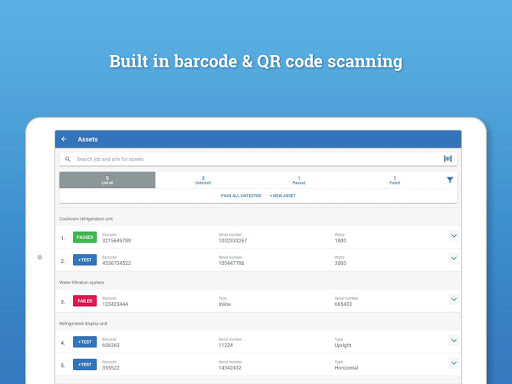This screenshot has width=512, height=384.
Task: Start +TEST for barcode 355522
Action: 85,365
